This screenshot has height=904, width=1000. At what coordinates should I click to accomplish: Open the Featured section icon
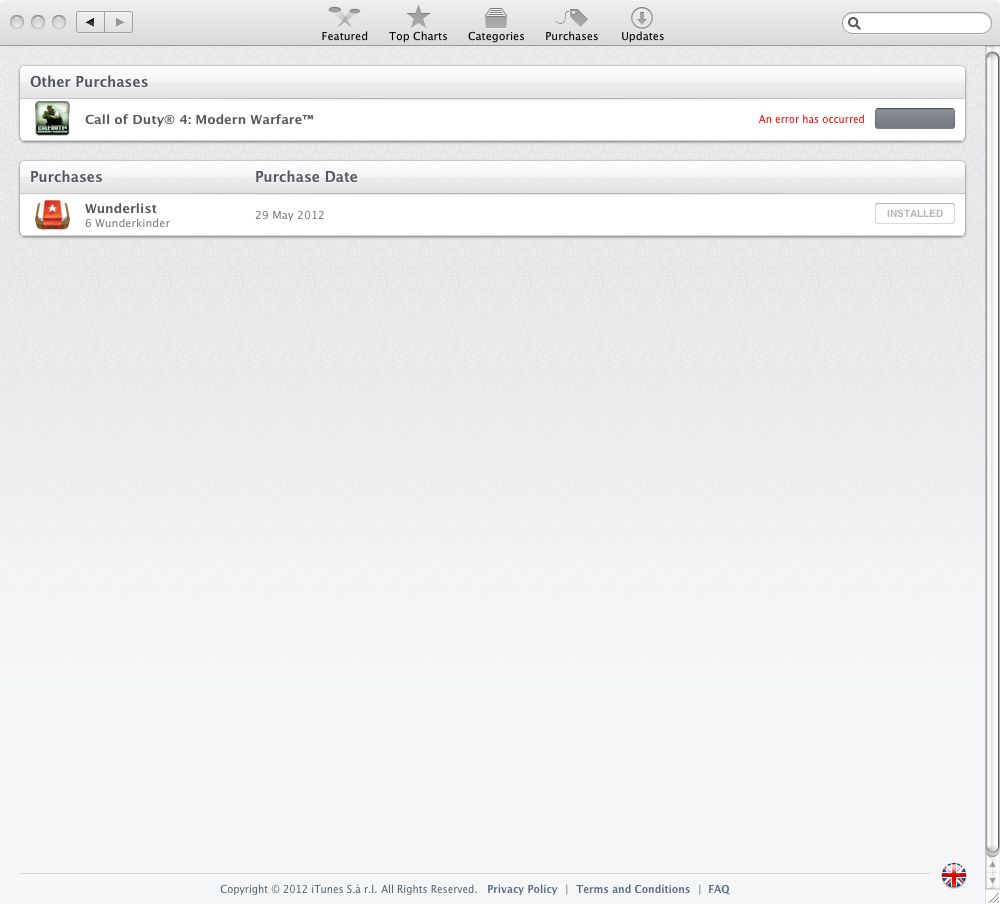pyautogui.click(x=344, y=17)
